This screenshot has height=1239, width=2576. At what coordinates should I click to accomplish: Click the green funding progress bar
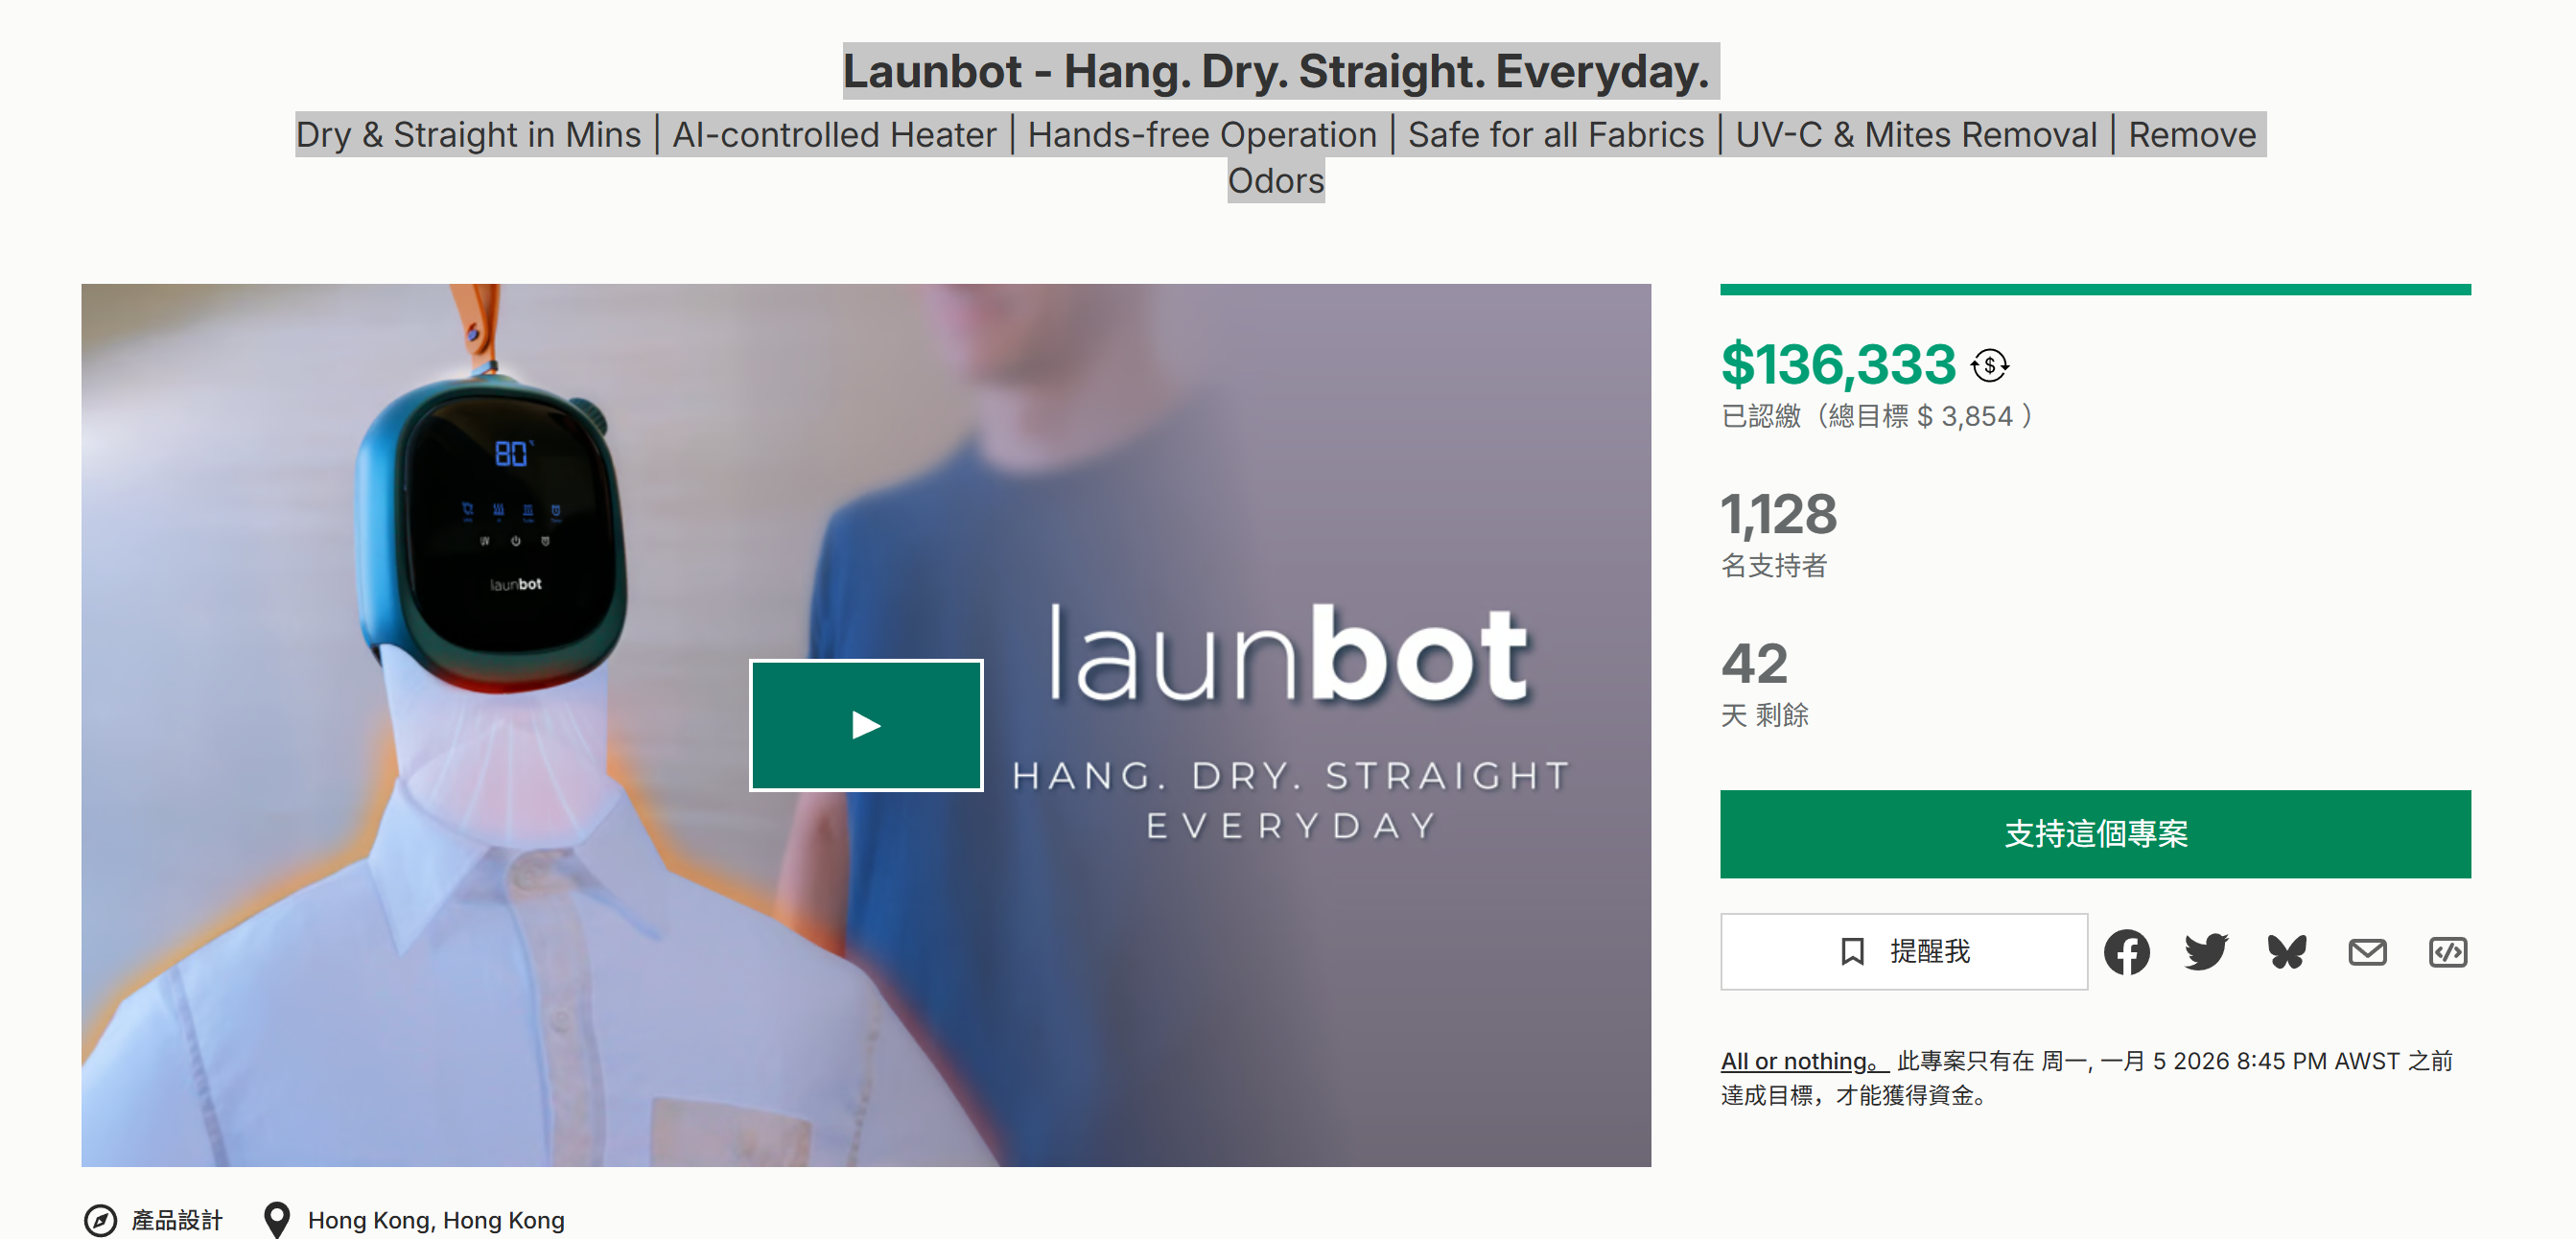coord(2095,290)
